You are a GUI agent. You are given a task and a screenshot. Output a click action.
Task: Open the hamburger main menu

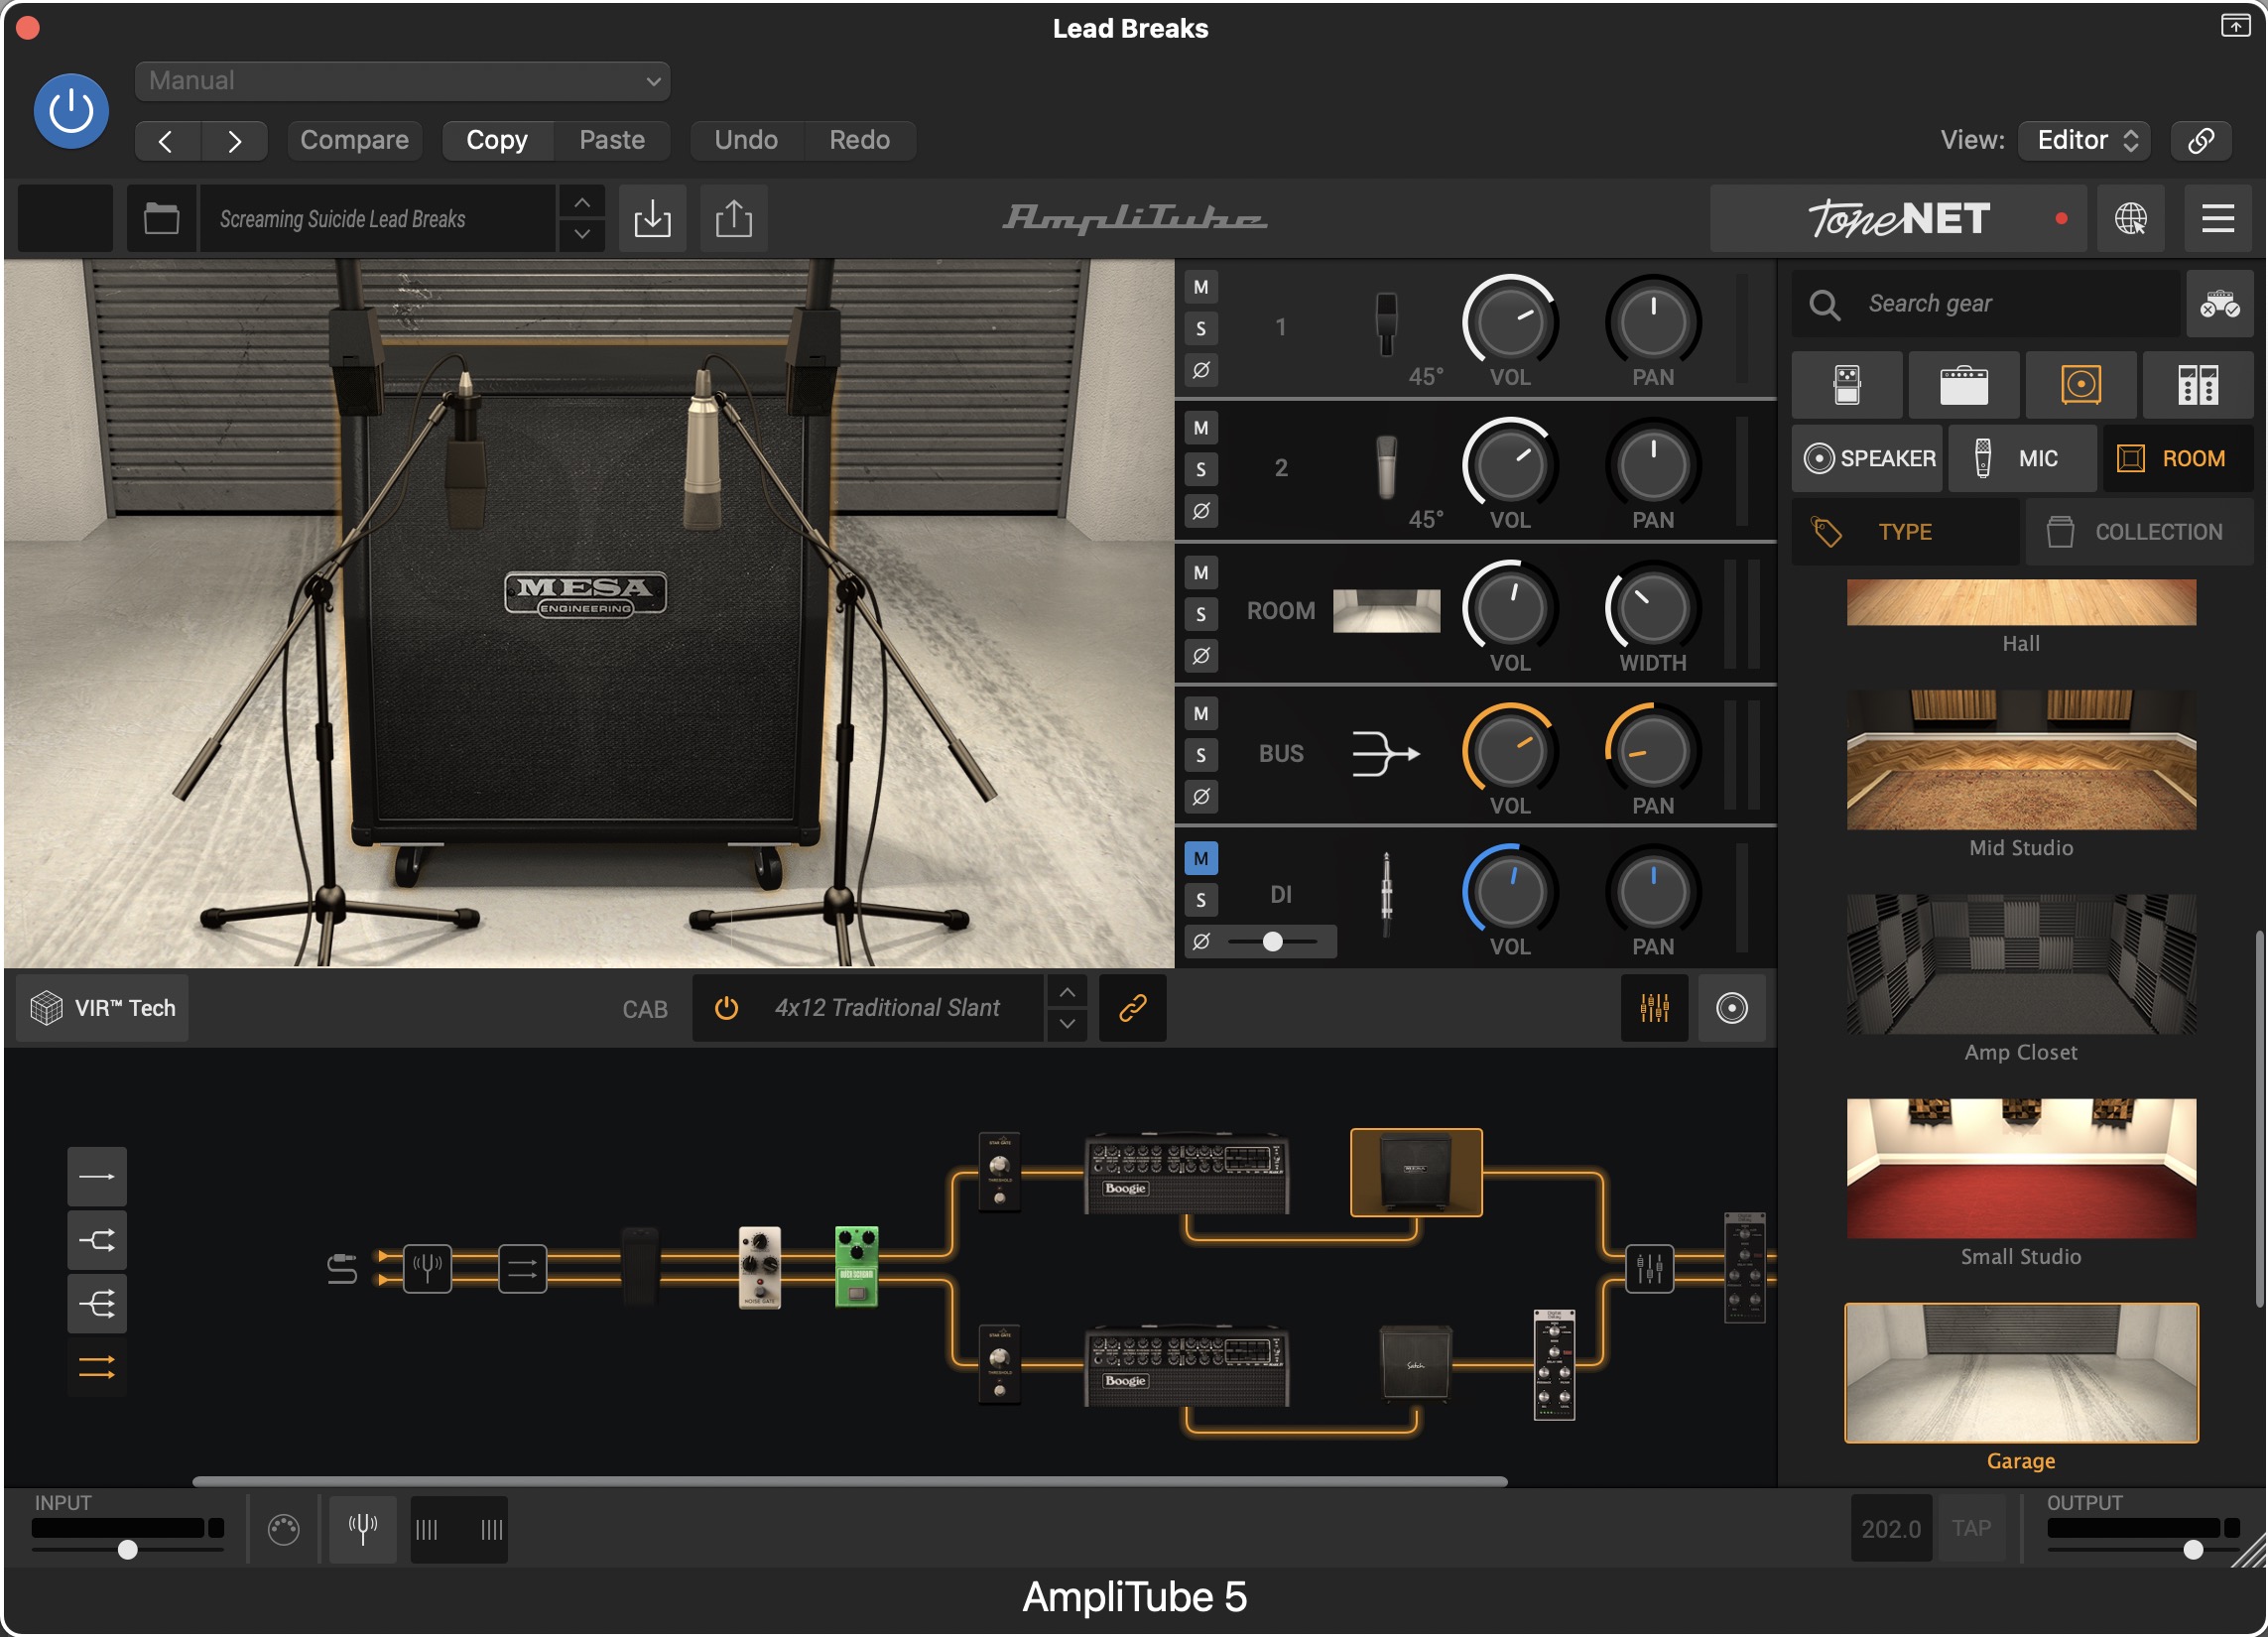click(x=2217, y=218)
